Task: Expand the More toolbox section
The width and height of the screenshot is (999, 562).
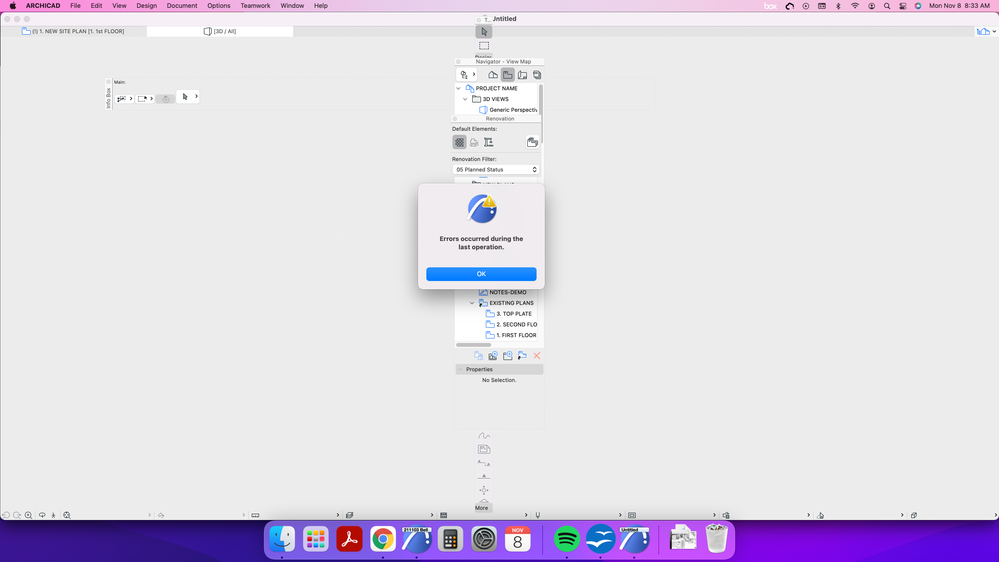Action: click(x=482, y=506)
